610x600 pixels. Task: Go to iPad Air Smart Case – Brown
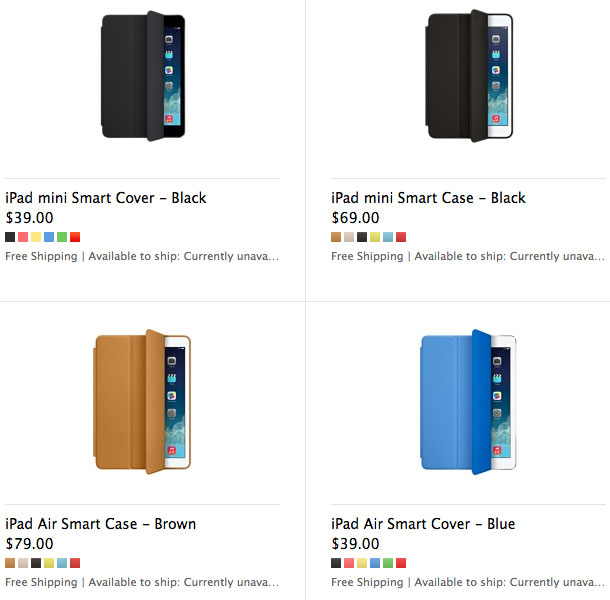[x=101, y=523]
